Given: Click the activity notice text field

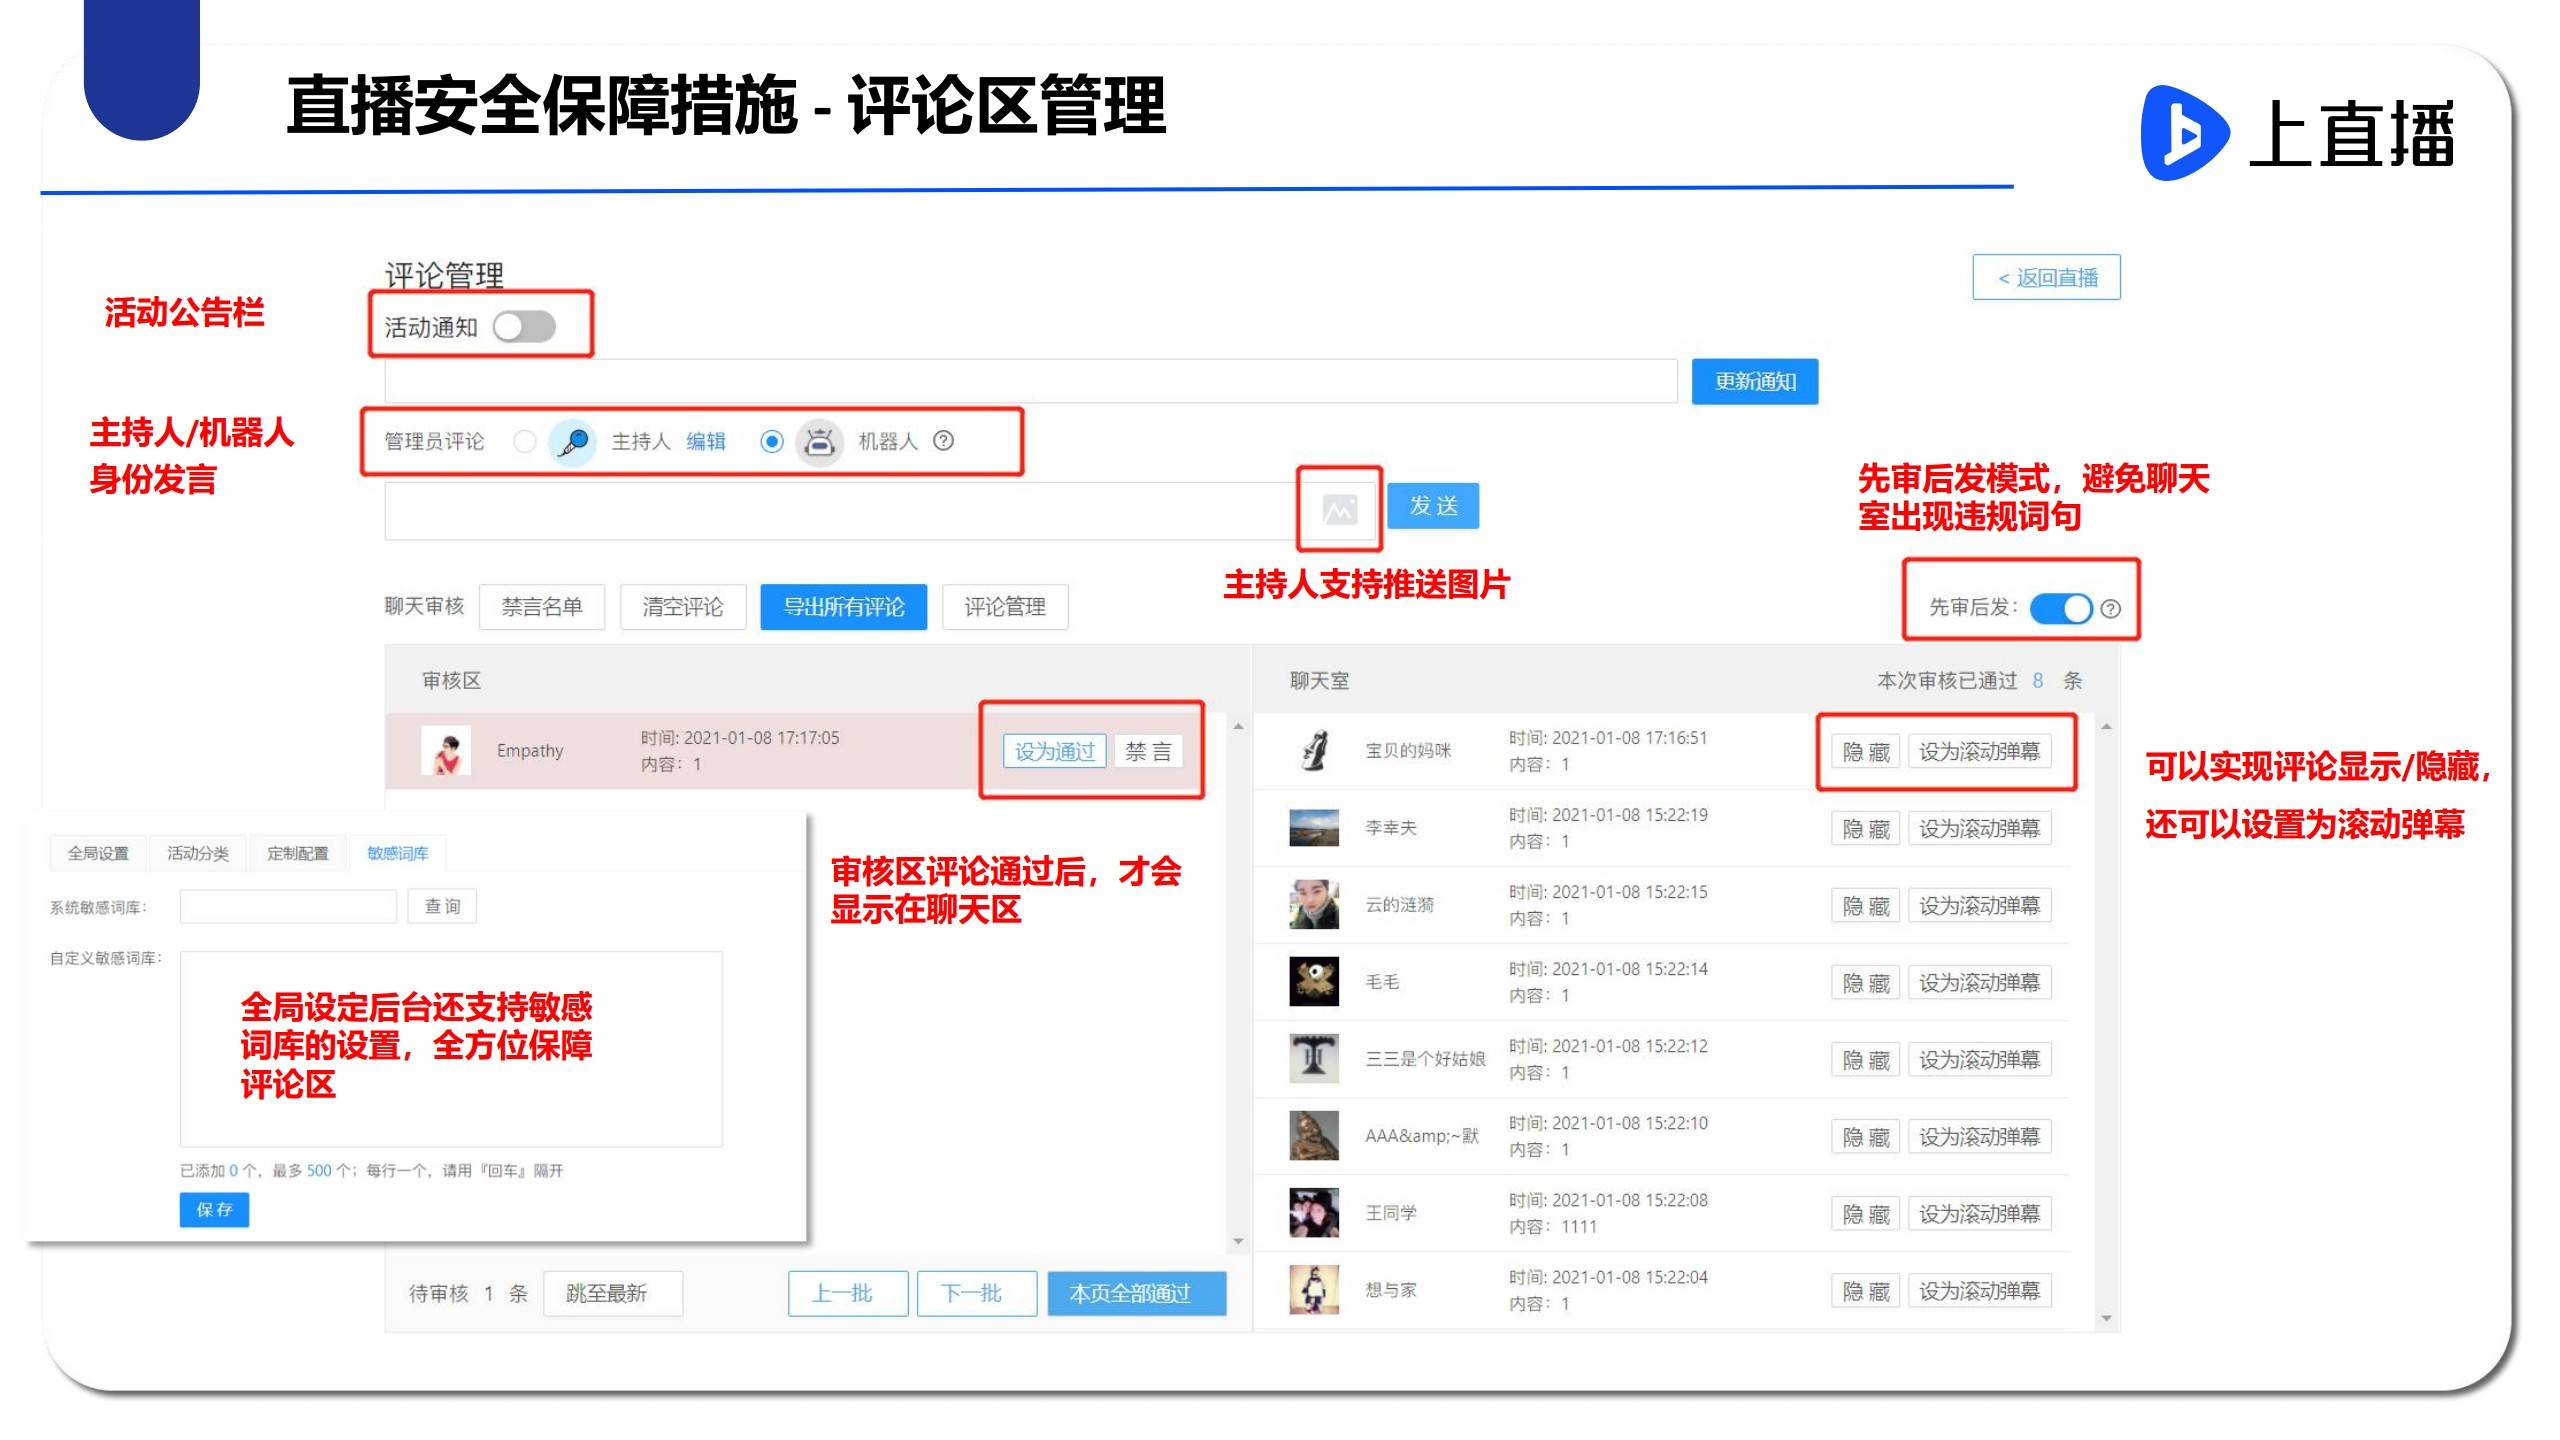Looking at the screenshot, I should tap(1031, 381).
